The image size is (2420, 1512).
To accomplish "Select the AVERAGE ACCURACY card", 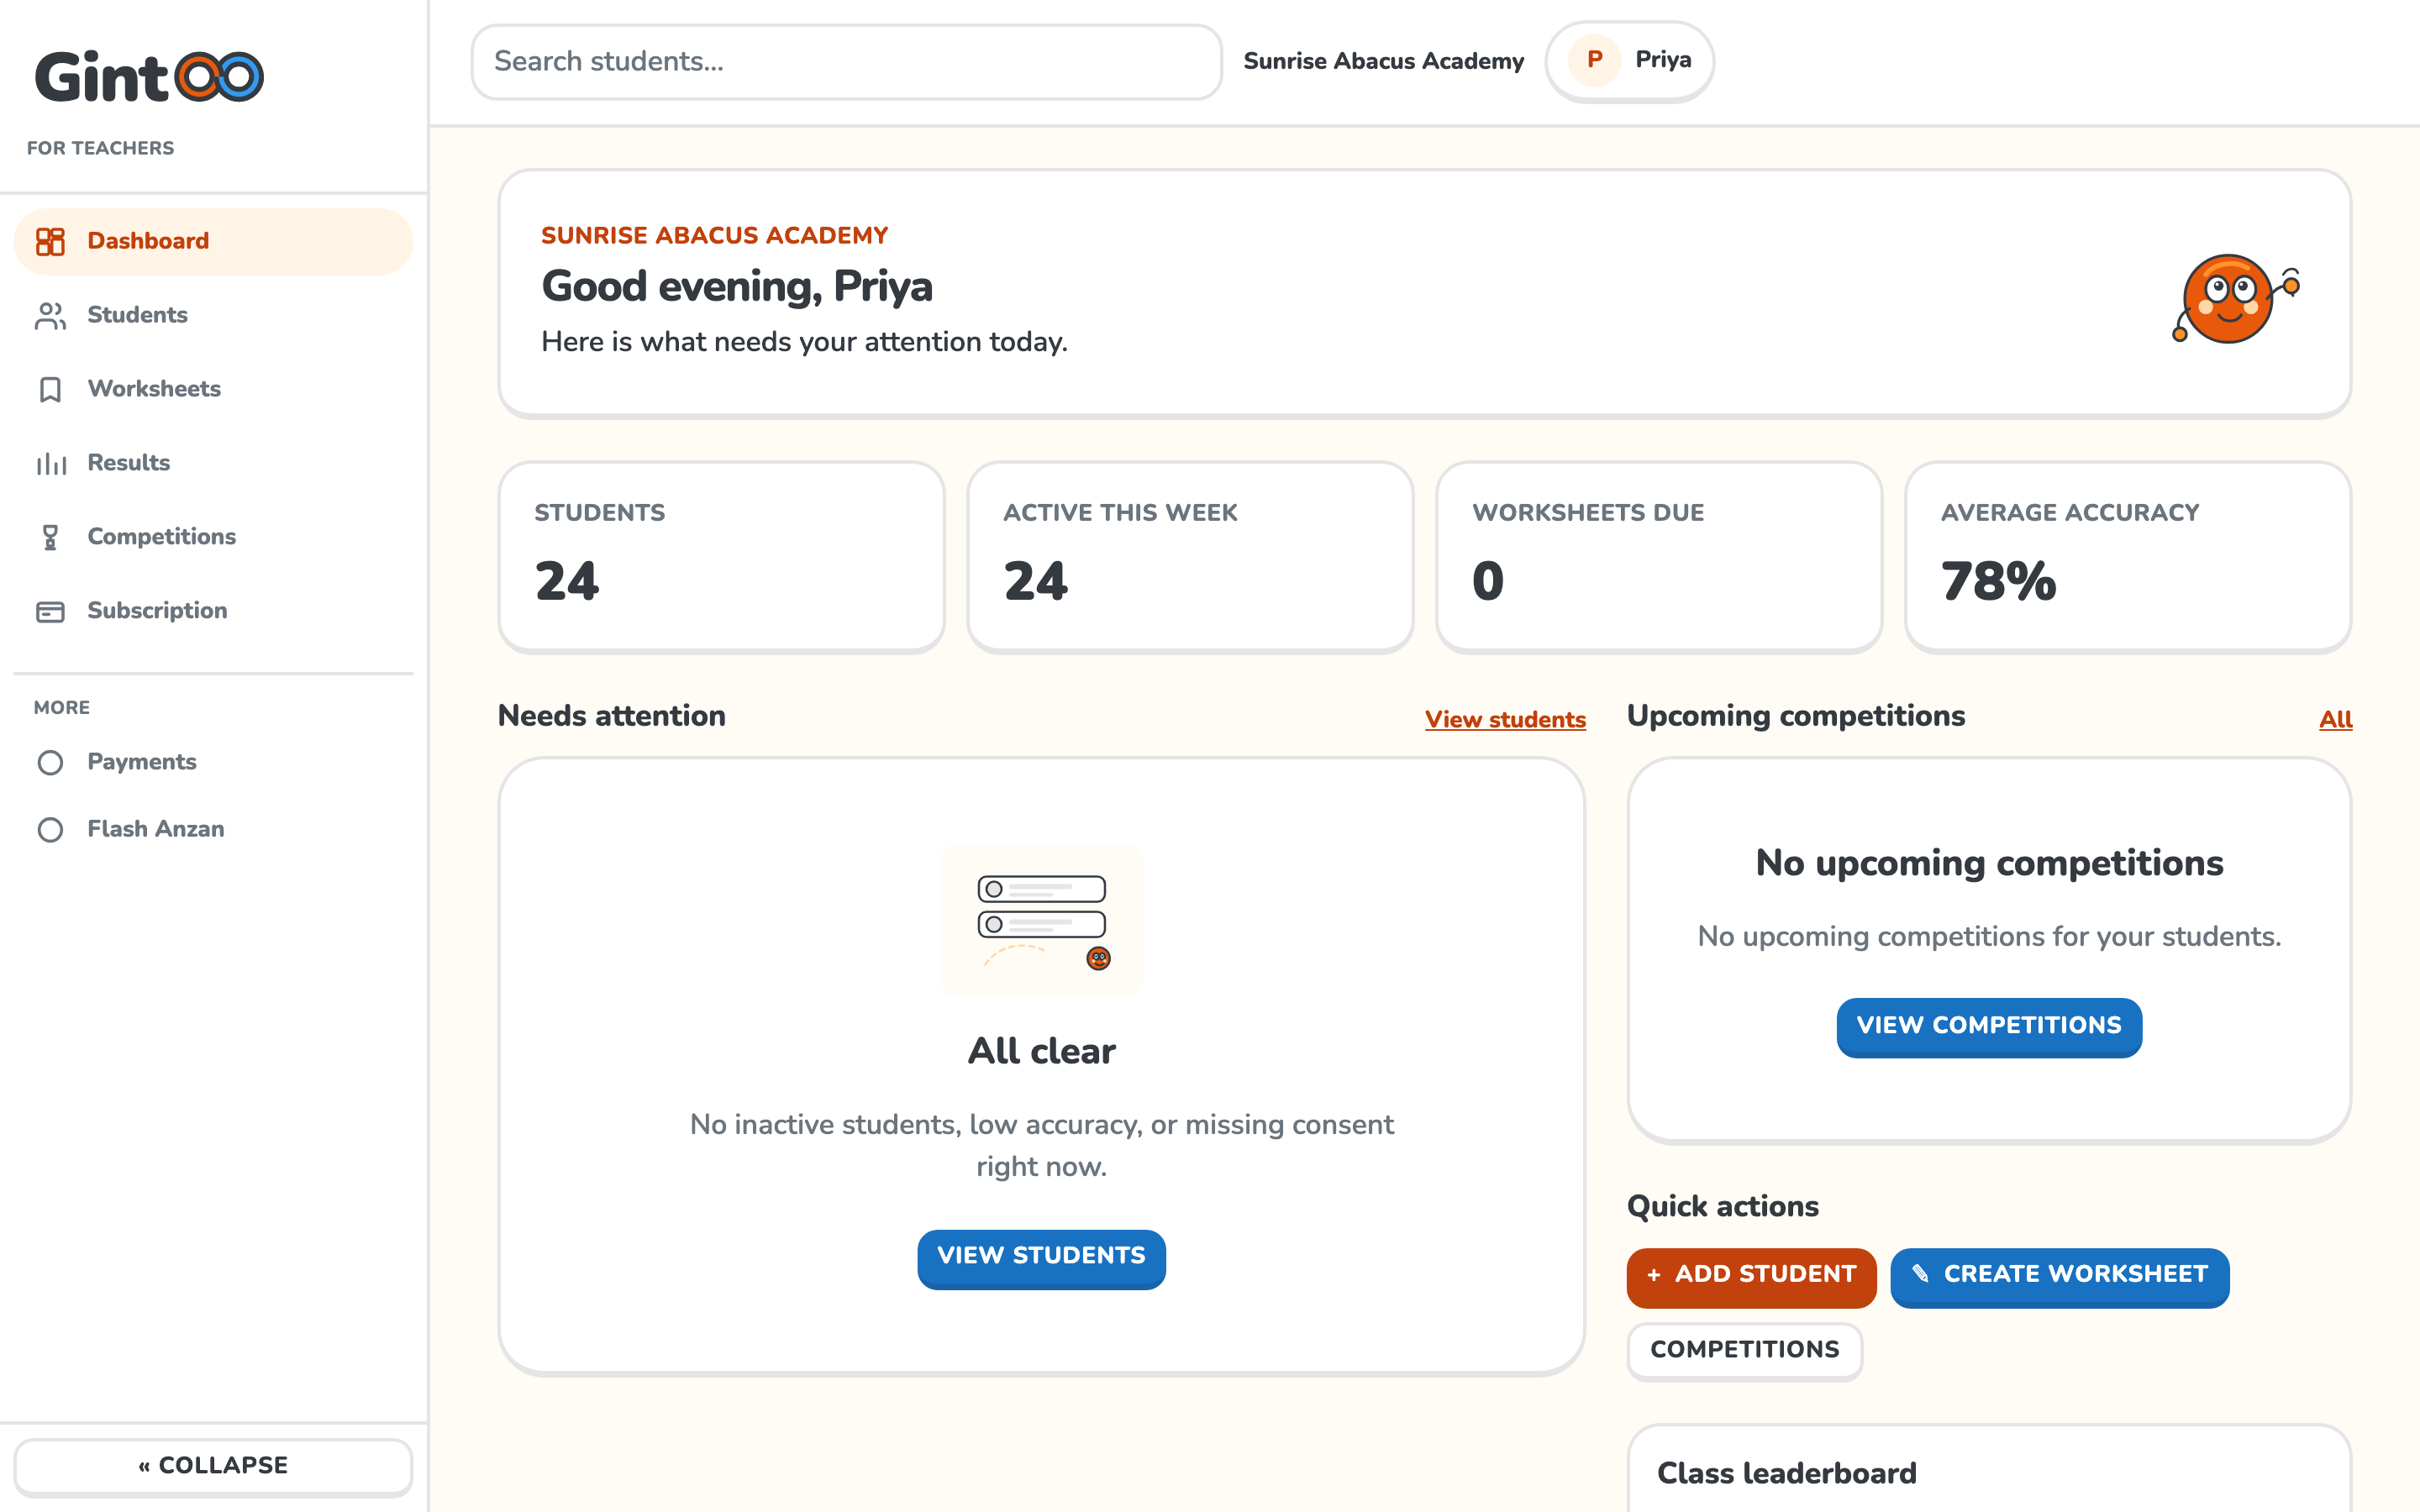I will 2128,557.
